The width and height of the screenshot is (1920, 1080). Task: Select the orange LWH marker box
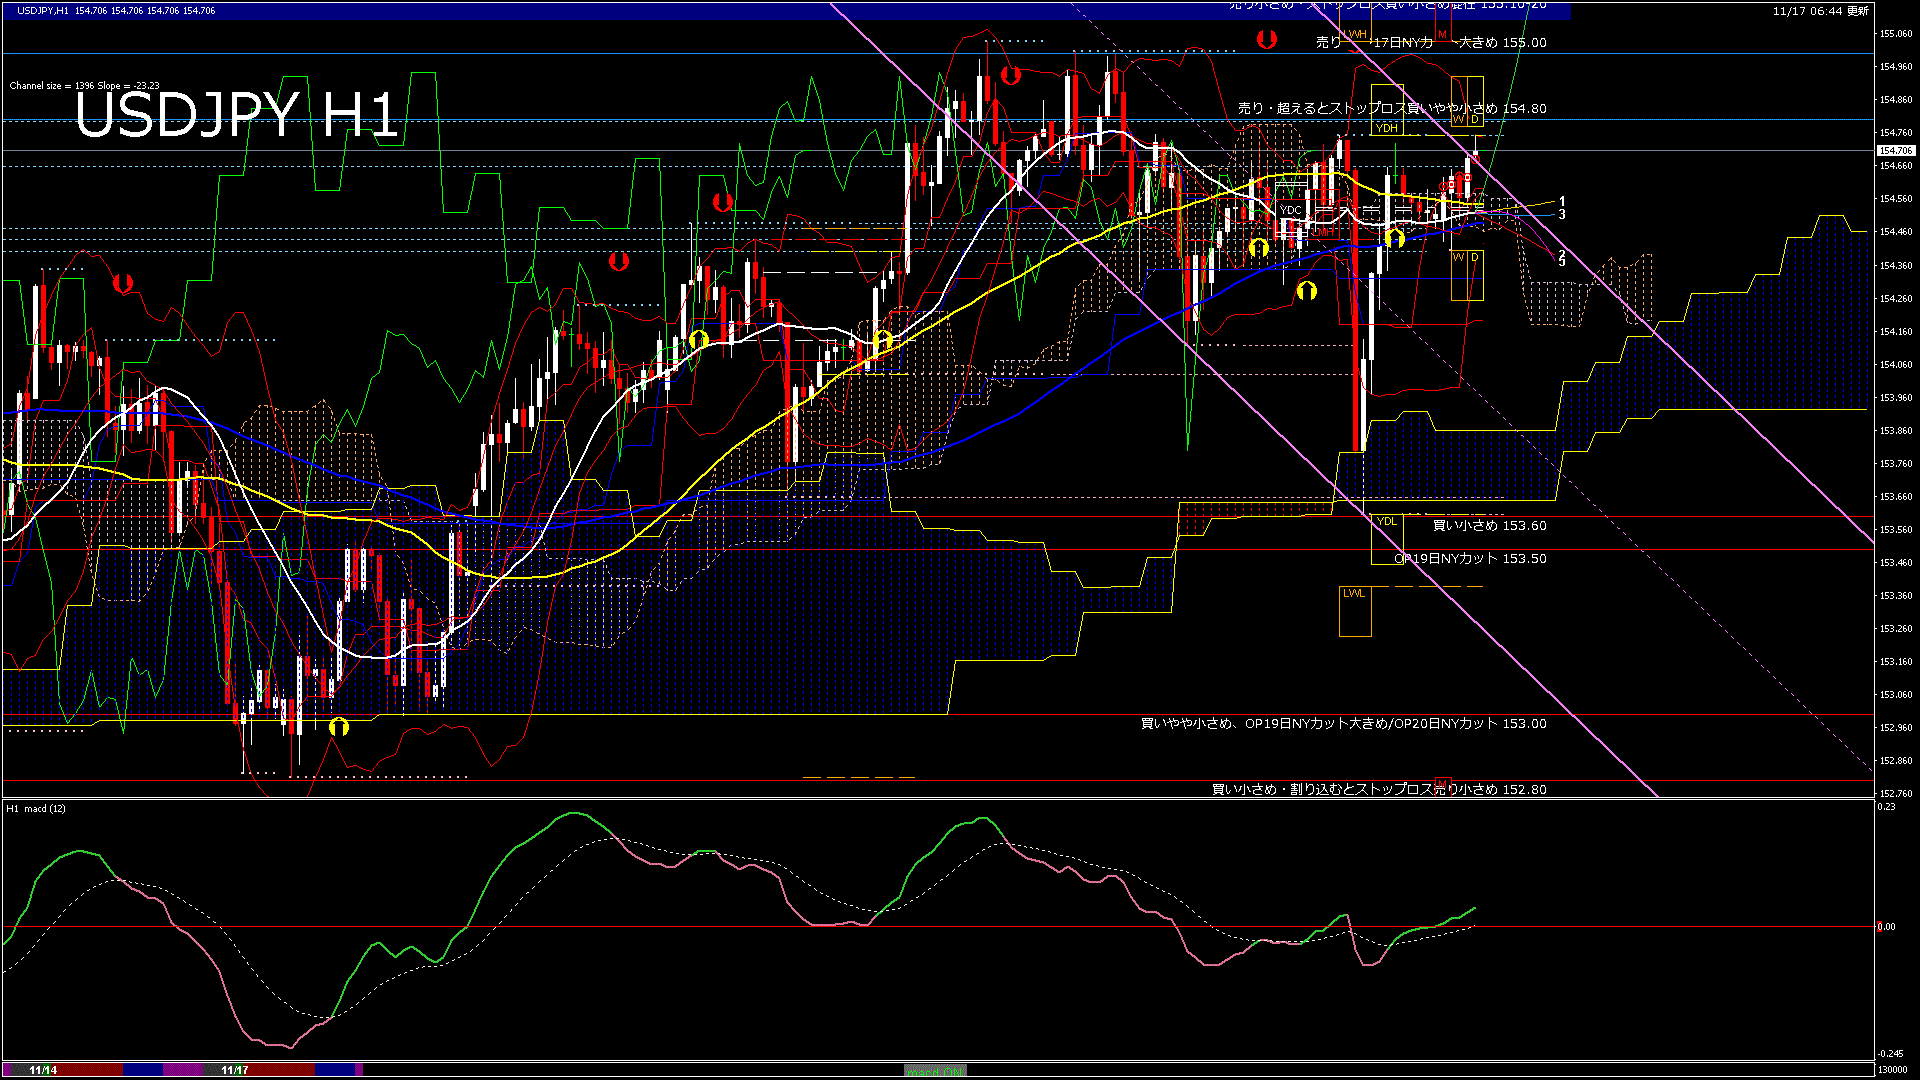1356,33
